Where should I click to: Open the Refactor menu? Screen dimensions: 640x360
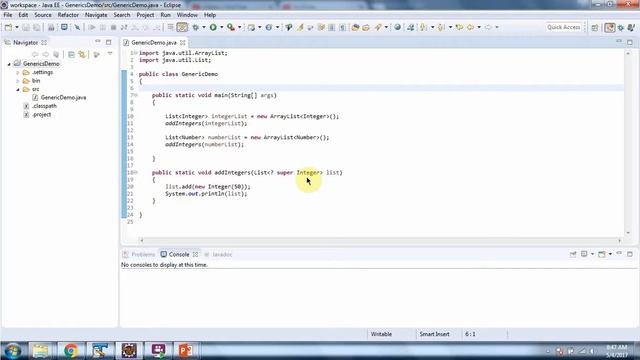[68, 15]
